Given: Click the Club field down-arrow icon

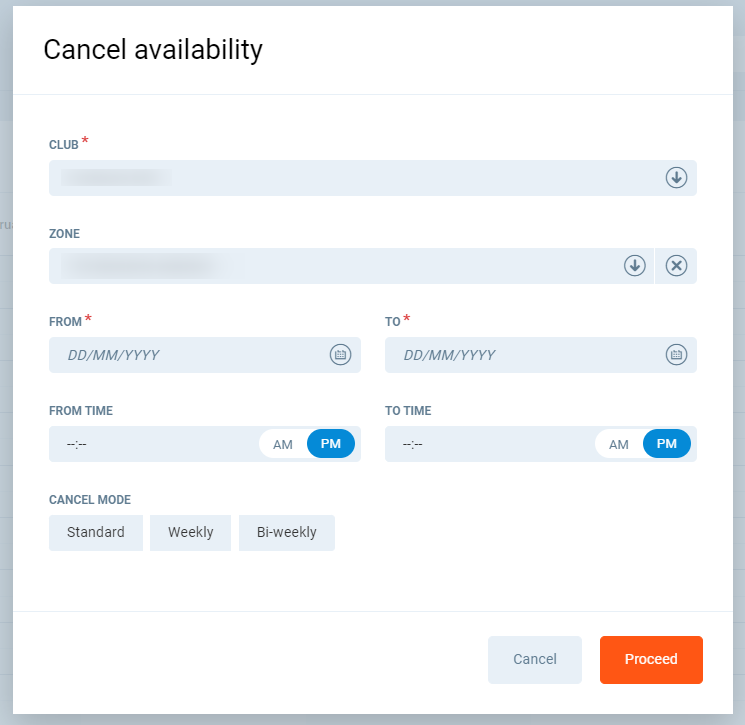Looking at the screenshot, I should 677,178.
